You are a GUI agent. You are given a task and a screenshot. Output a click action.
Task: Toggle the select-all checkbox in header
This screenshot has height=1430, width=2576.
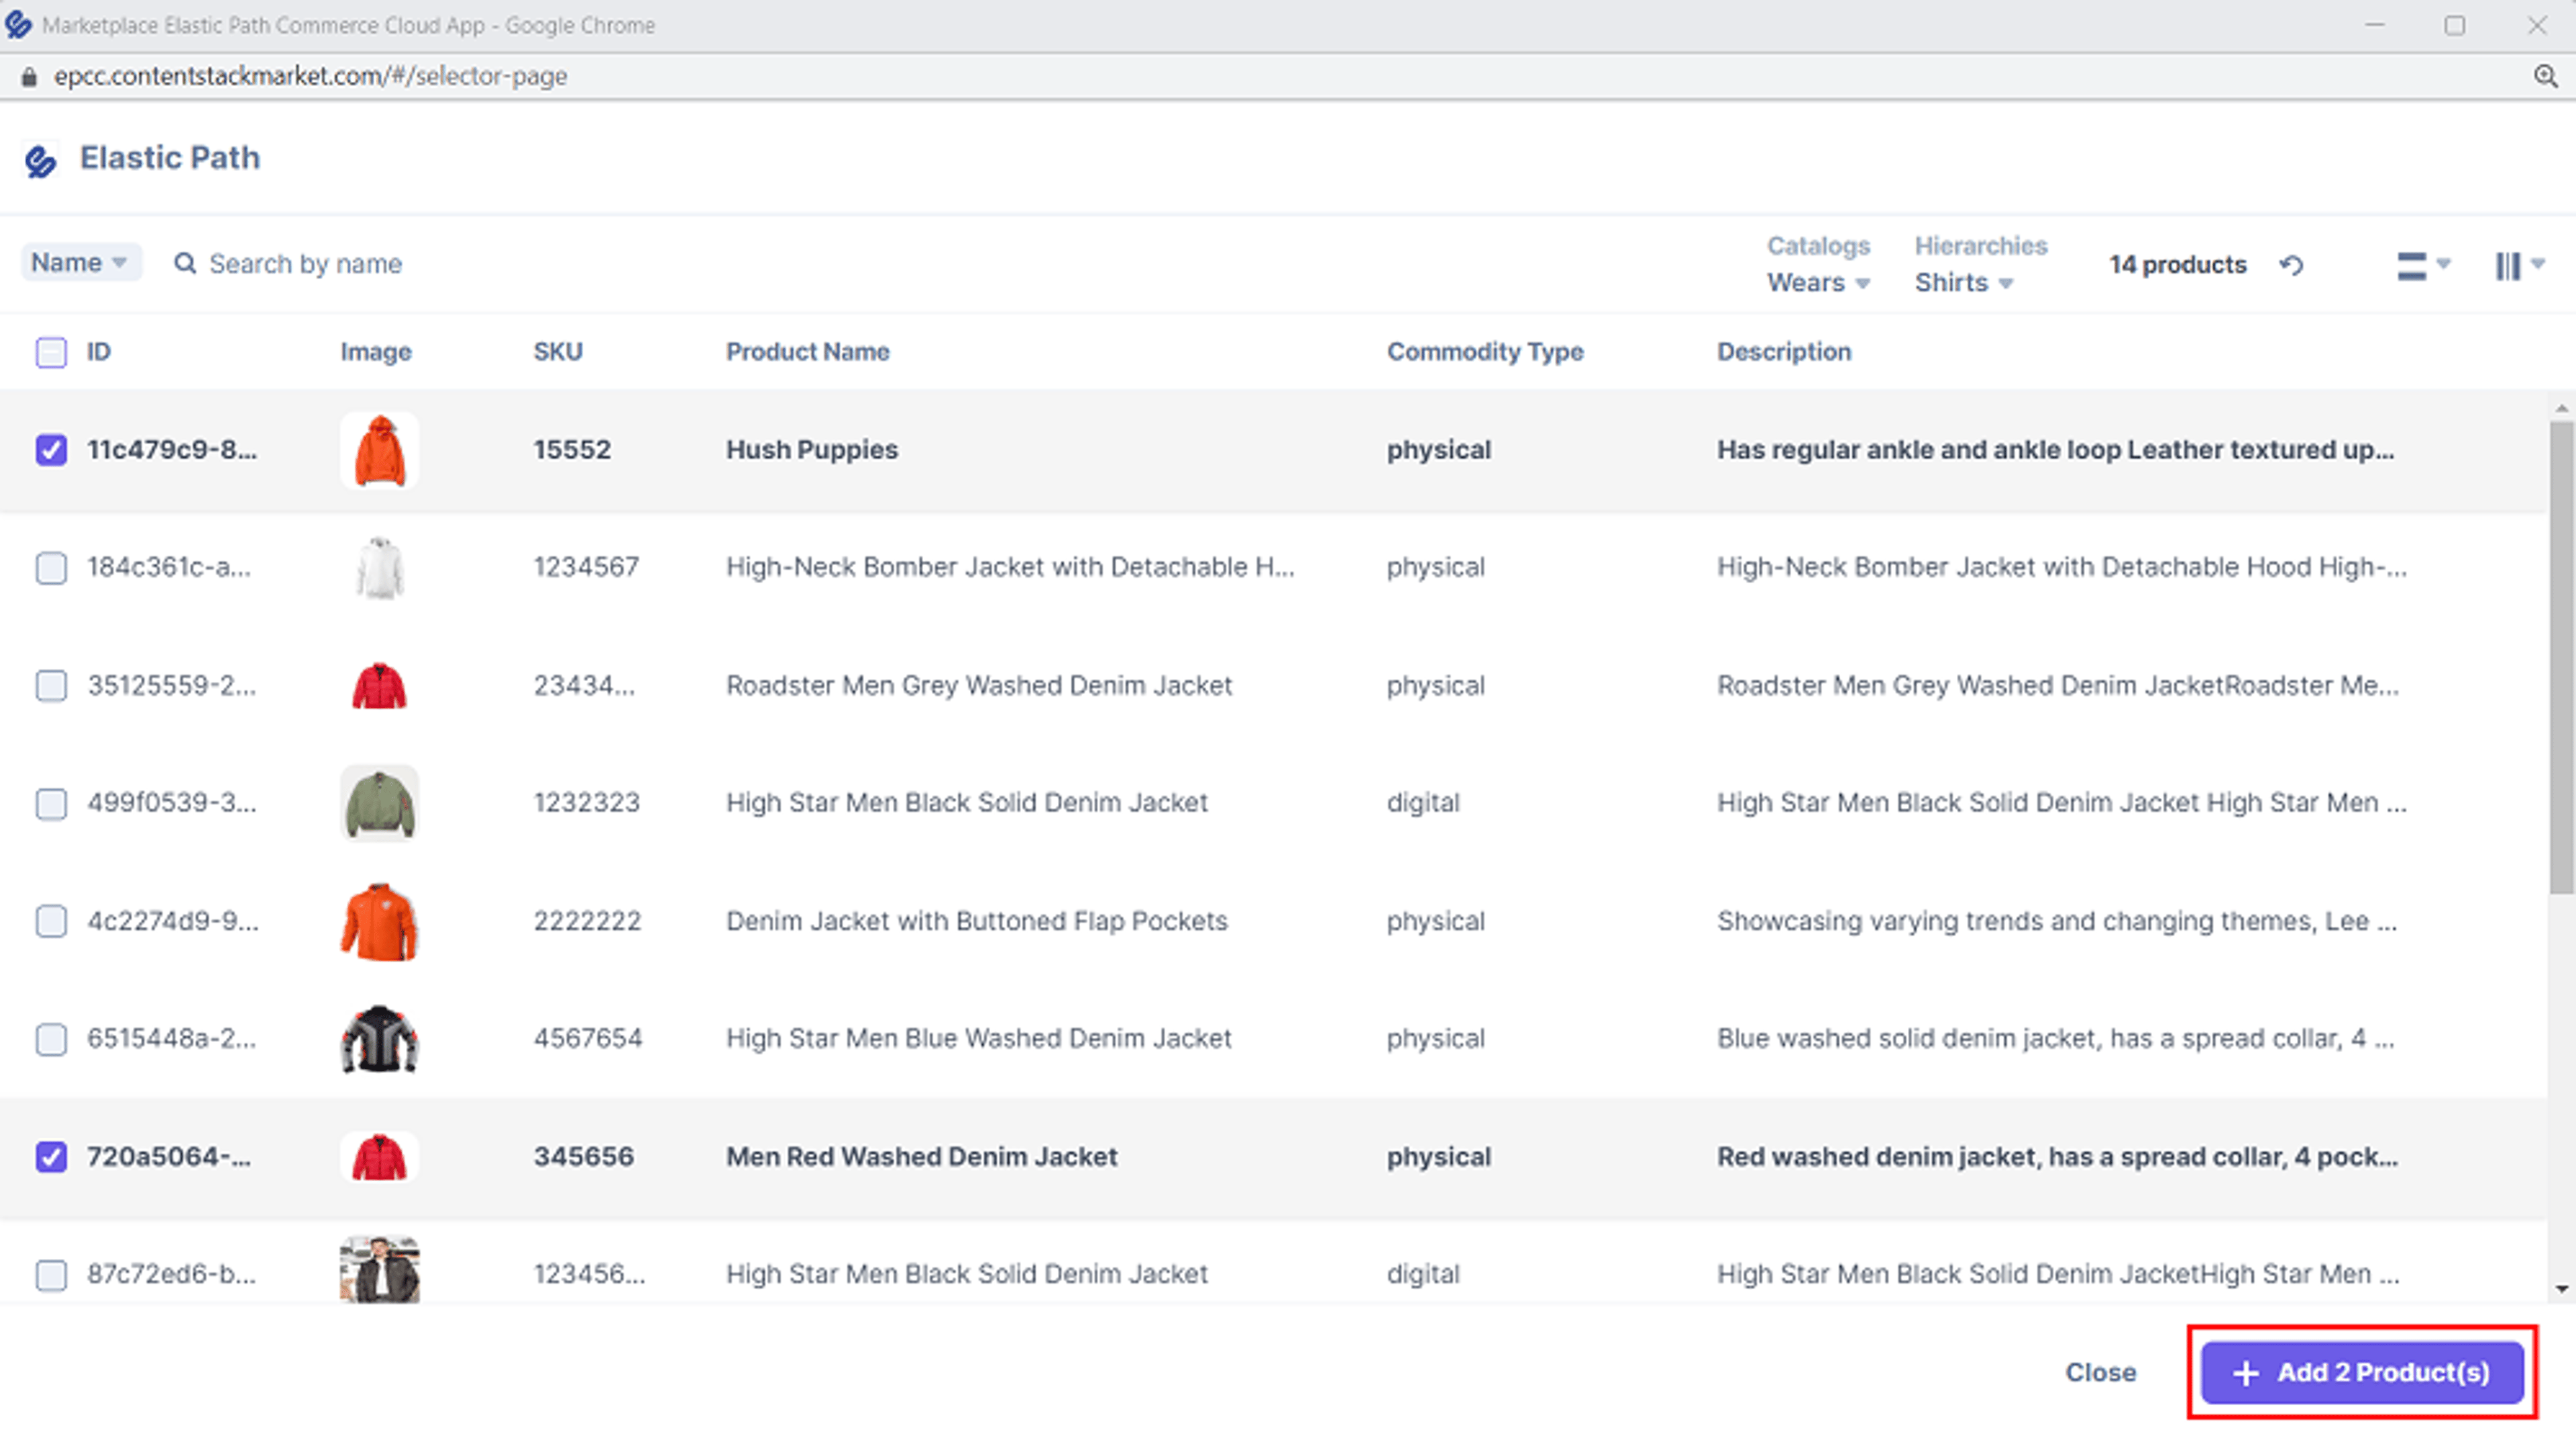tap(51, 352)
